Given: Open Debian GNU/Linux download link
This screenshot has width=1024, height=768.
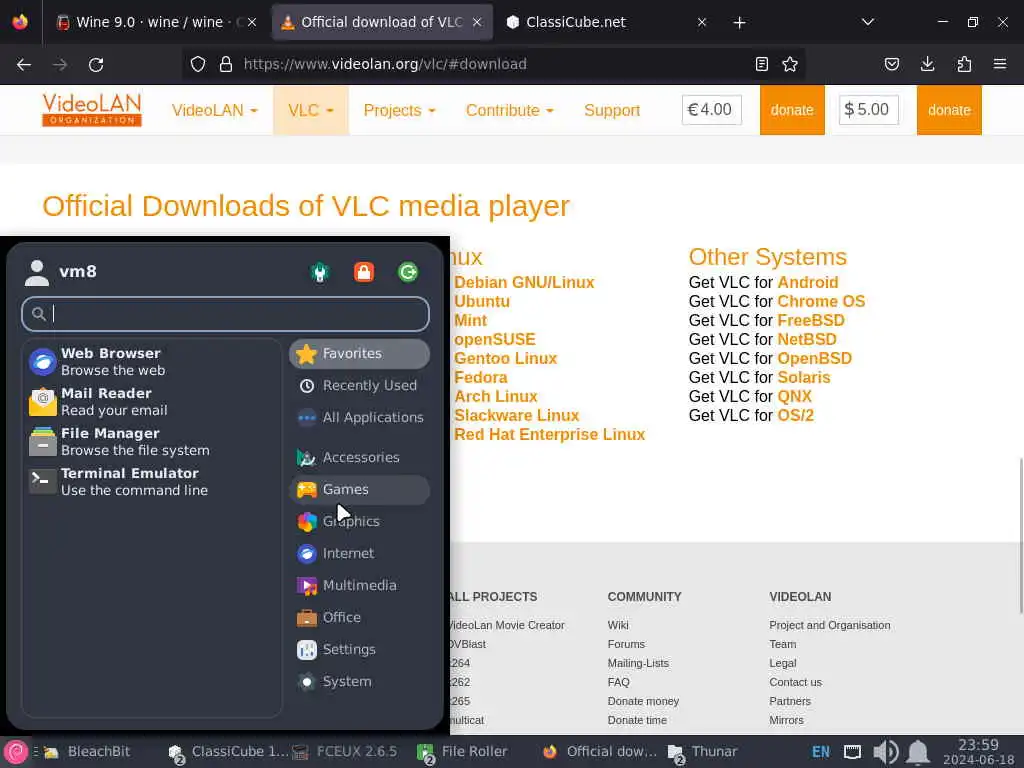Looking at the screenshot, I should tap(524, 283).
